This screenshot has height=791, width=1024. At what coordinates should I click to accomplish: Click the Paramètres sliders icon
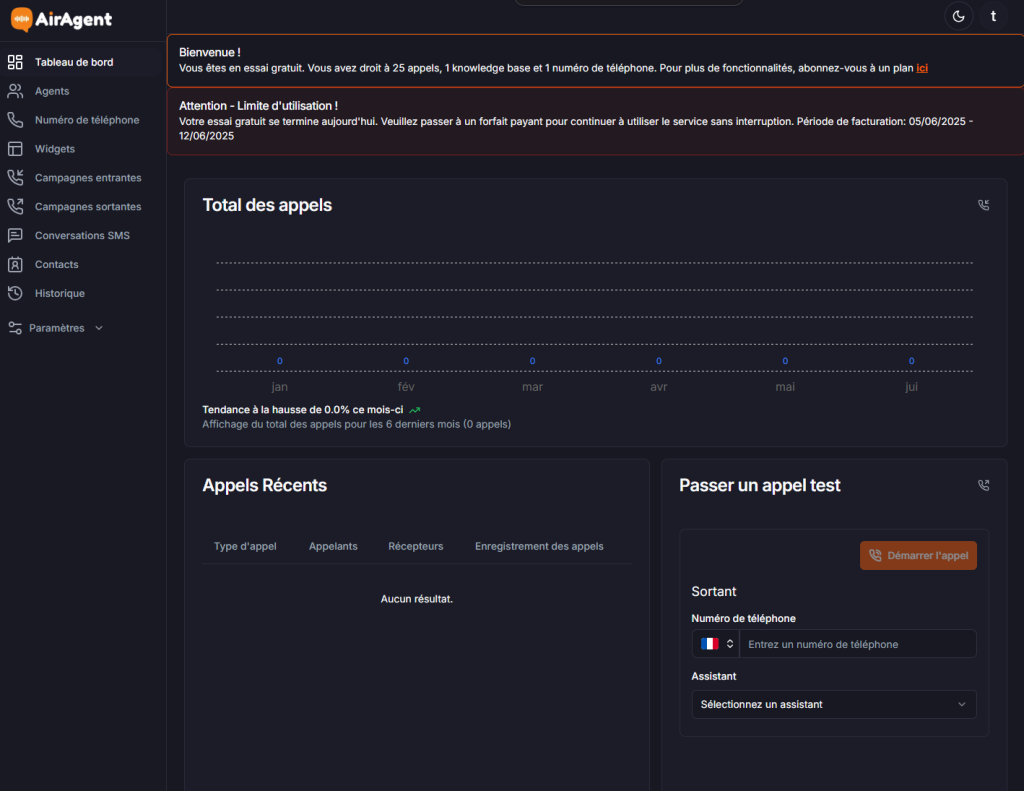point(15,328)
